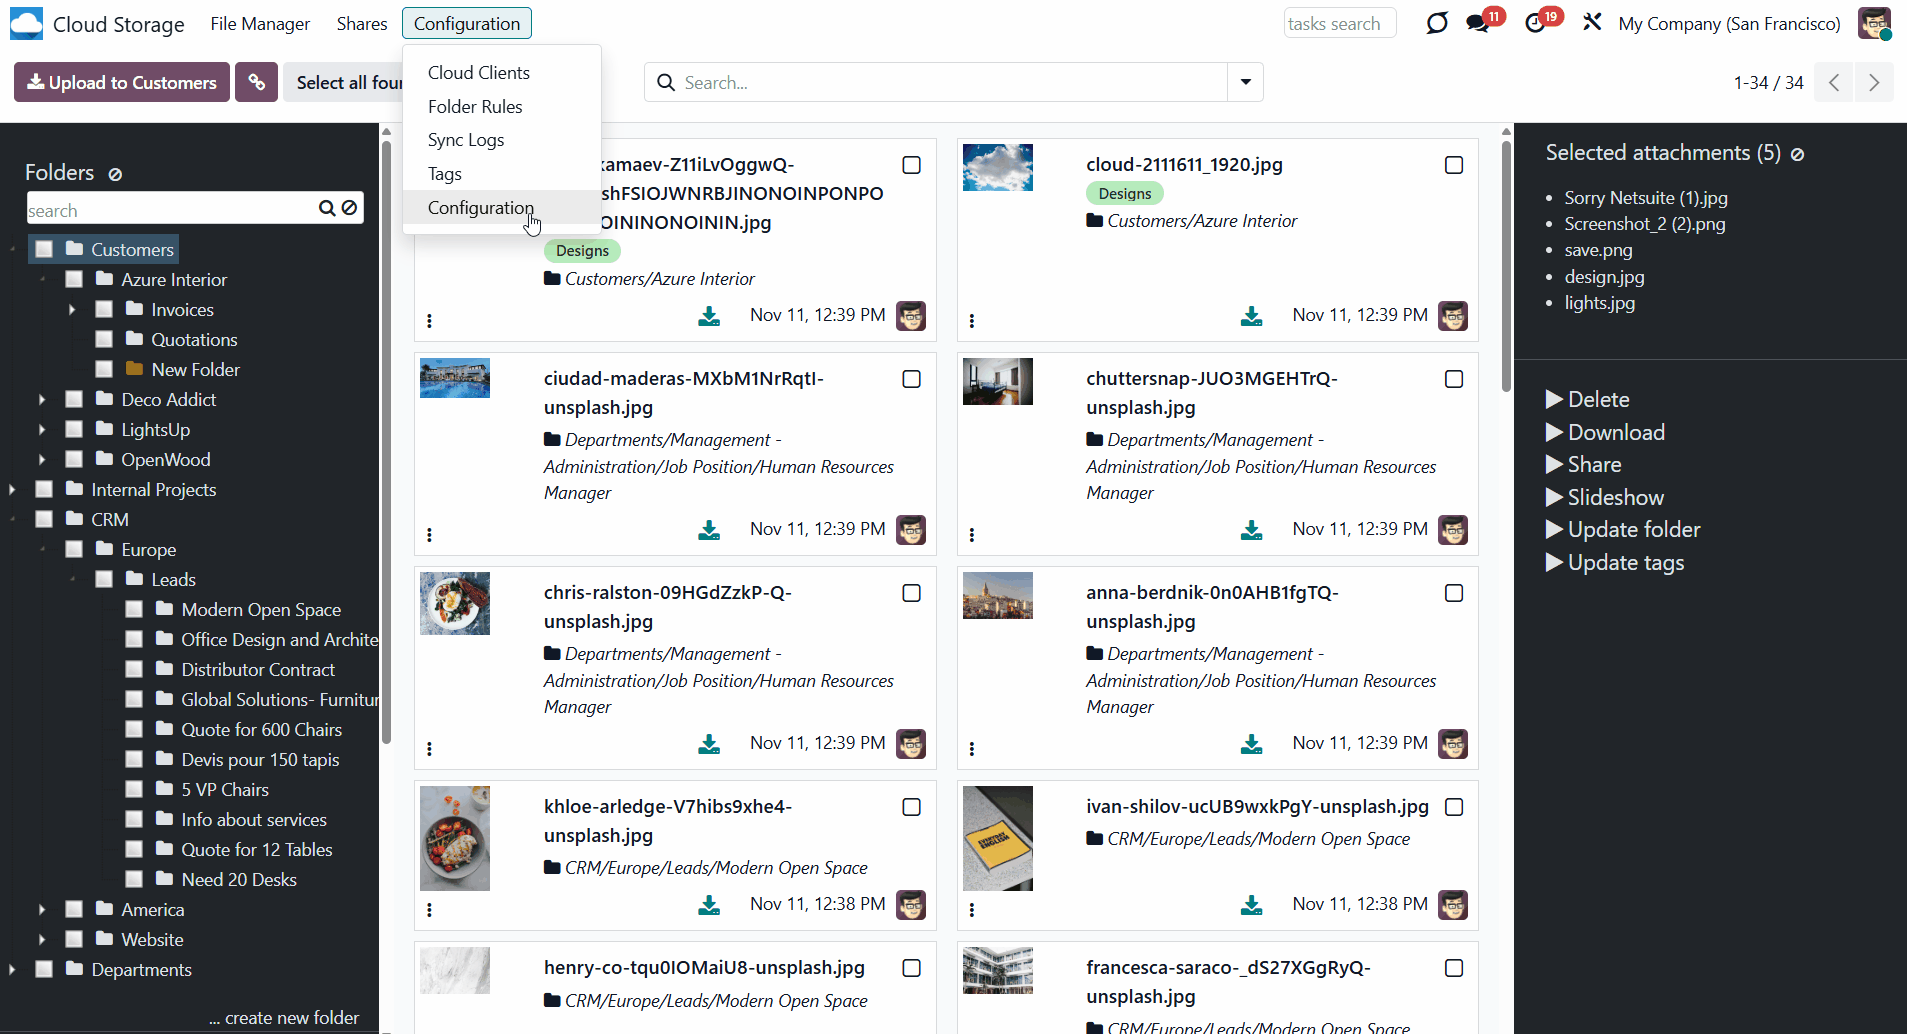Open kebab menu for ciudad-maderas image

pos(429,535)
